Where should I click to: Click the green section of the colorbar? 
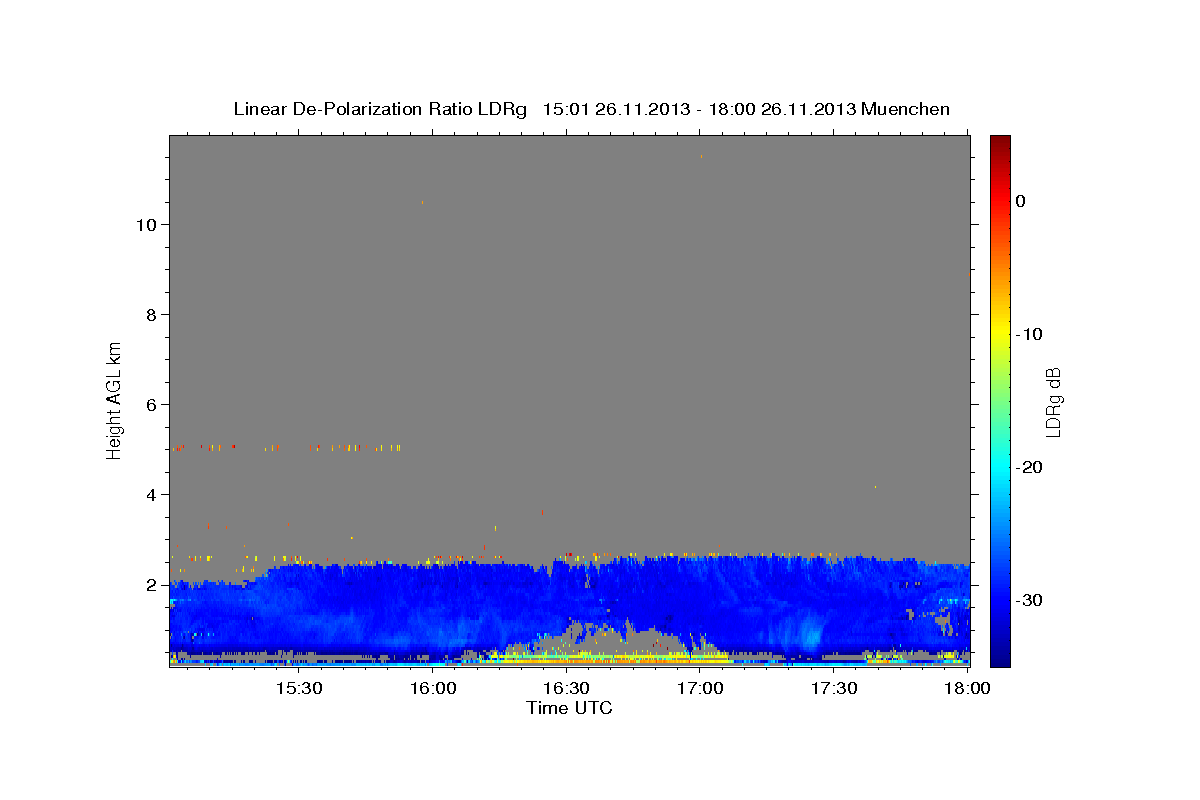tap(1000, 400)
